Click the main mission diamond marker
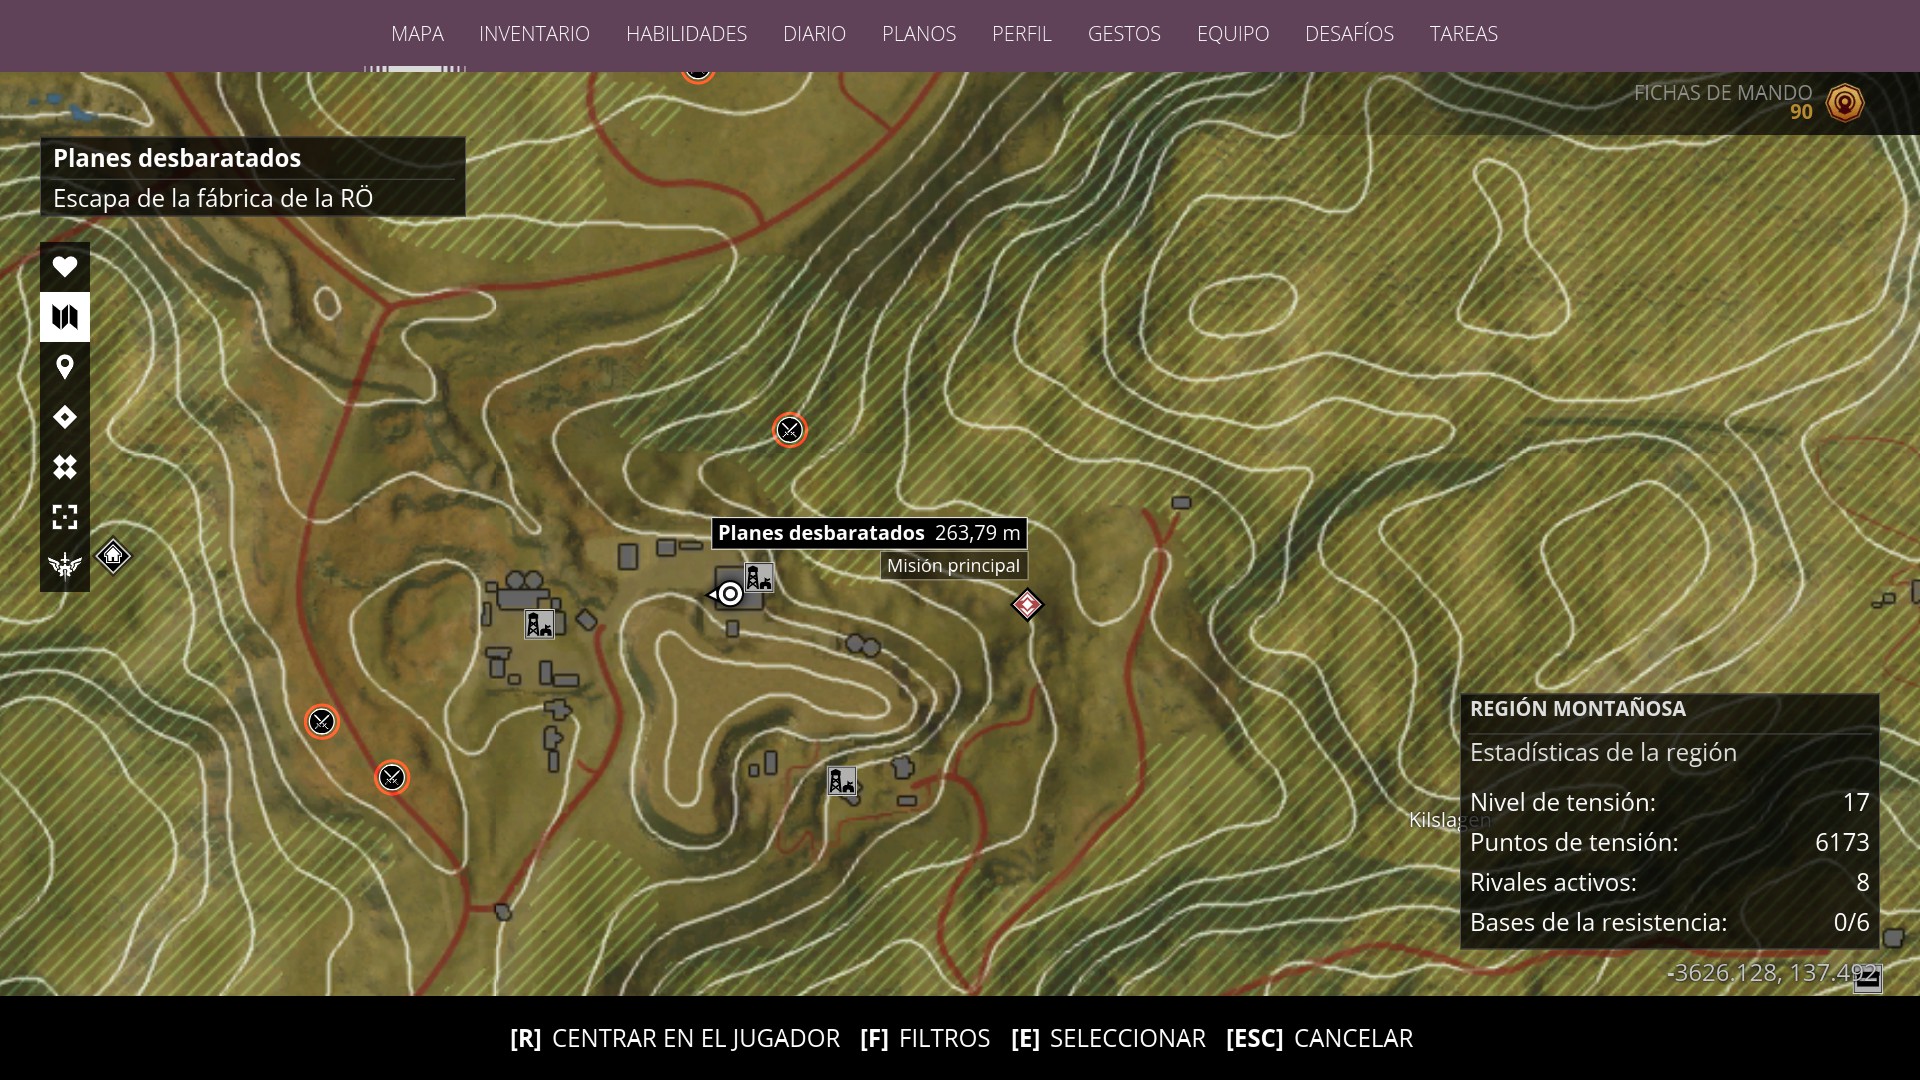This screenshot has width=1920, height=1080. click(1027, 604)
